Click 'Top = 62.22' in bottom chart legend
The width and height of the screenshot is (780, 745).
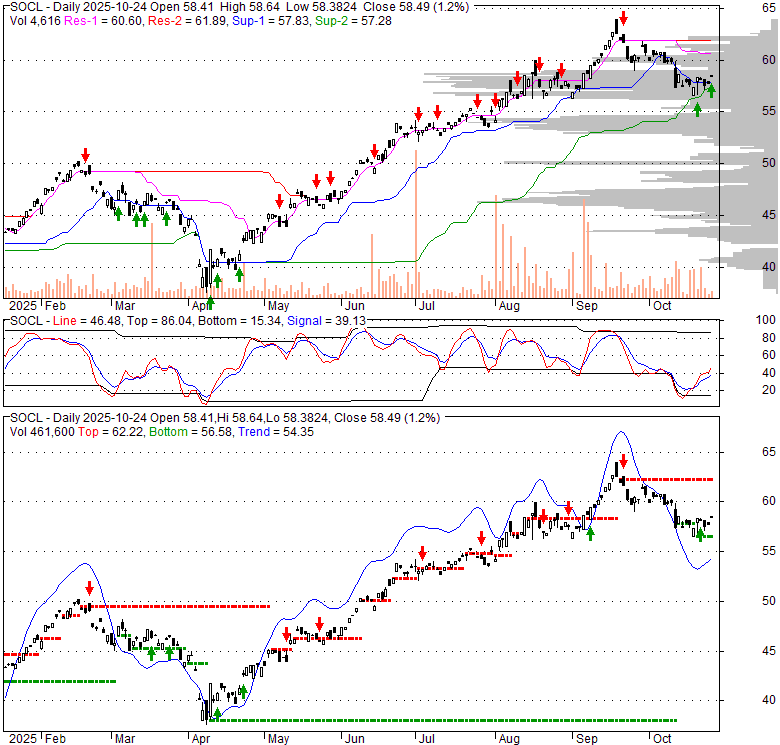pyautogui.click(x=110, y=432)
